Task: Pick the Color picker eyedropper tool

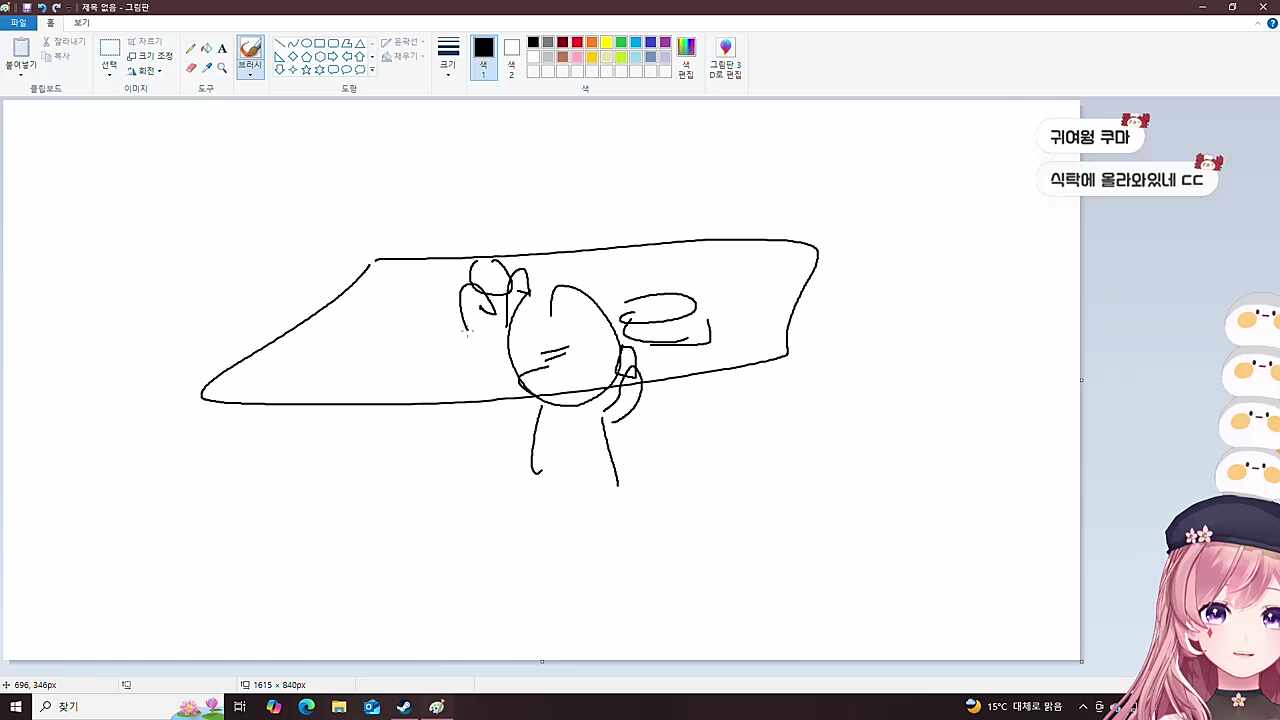Action: (207, 68)
